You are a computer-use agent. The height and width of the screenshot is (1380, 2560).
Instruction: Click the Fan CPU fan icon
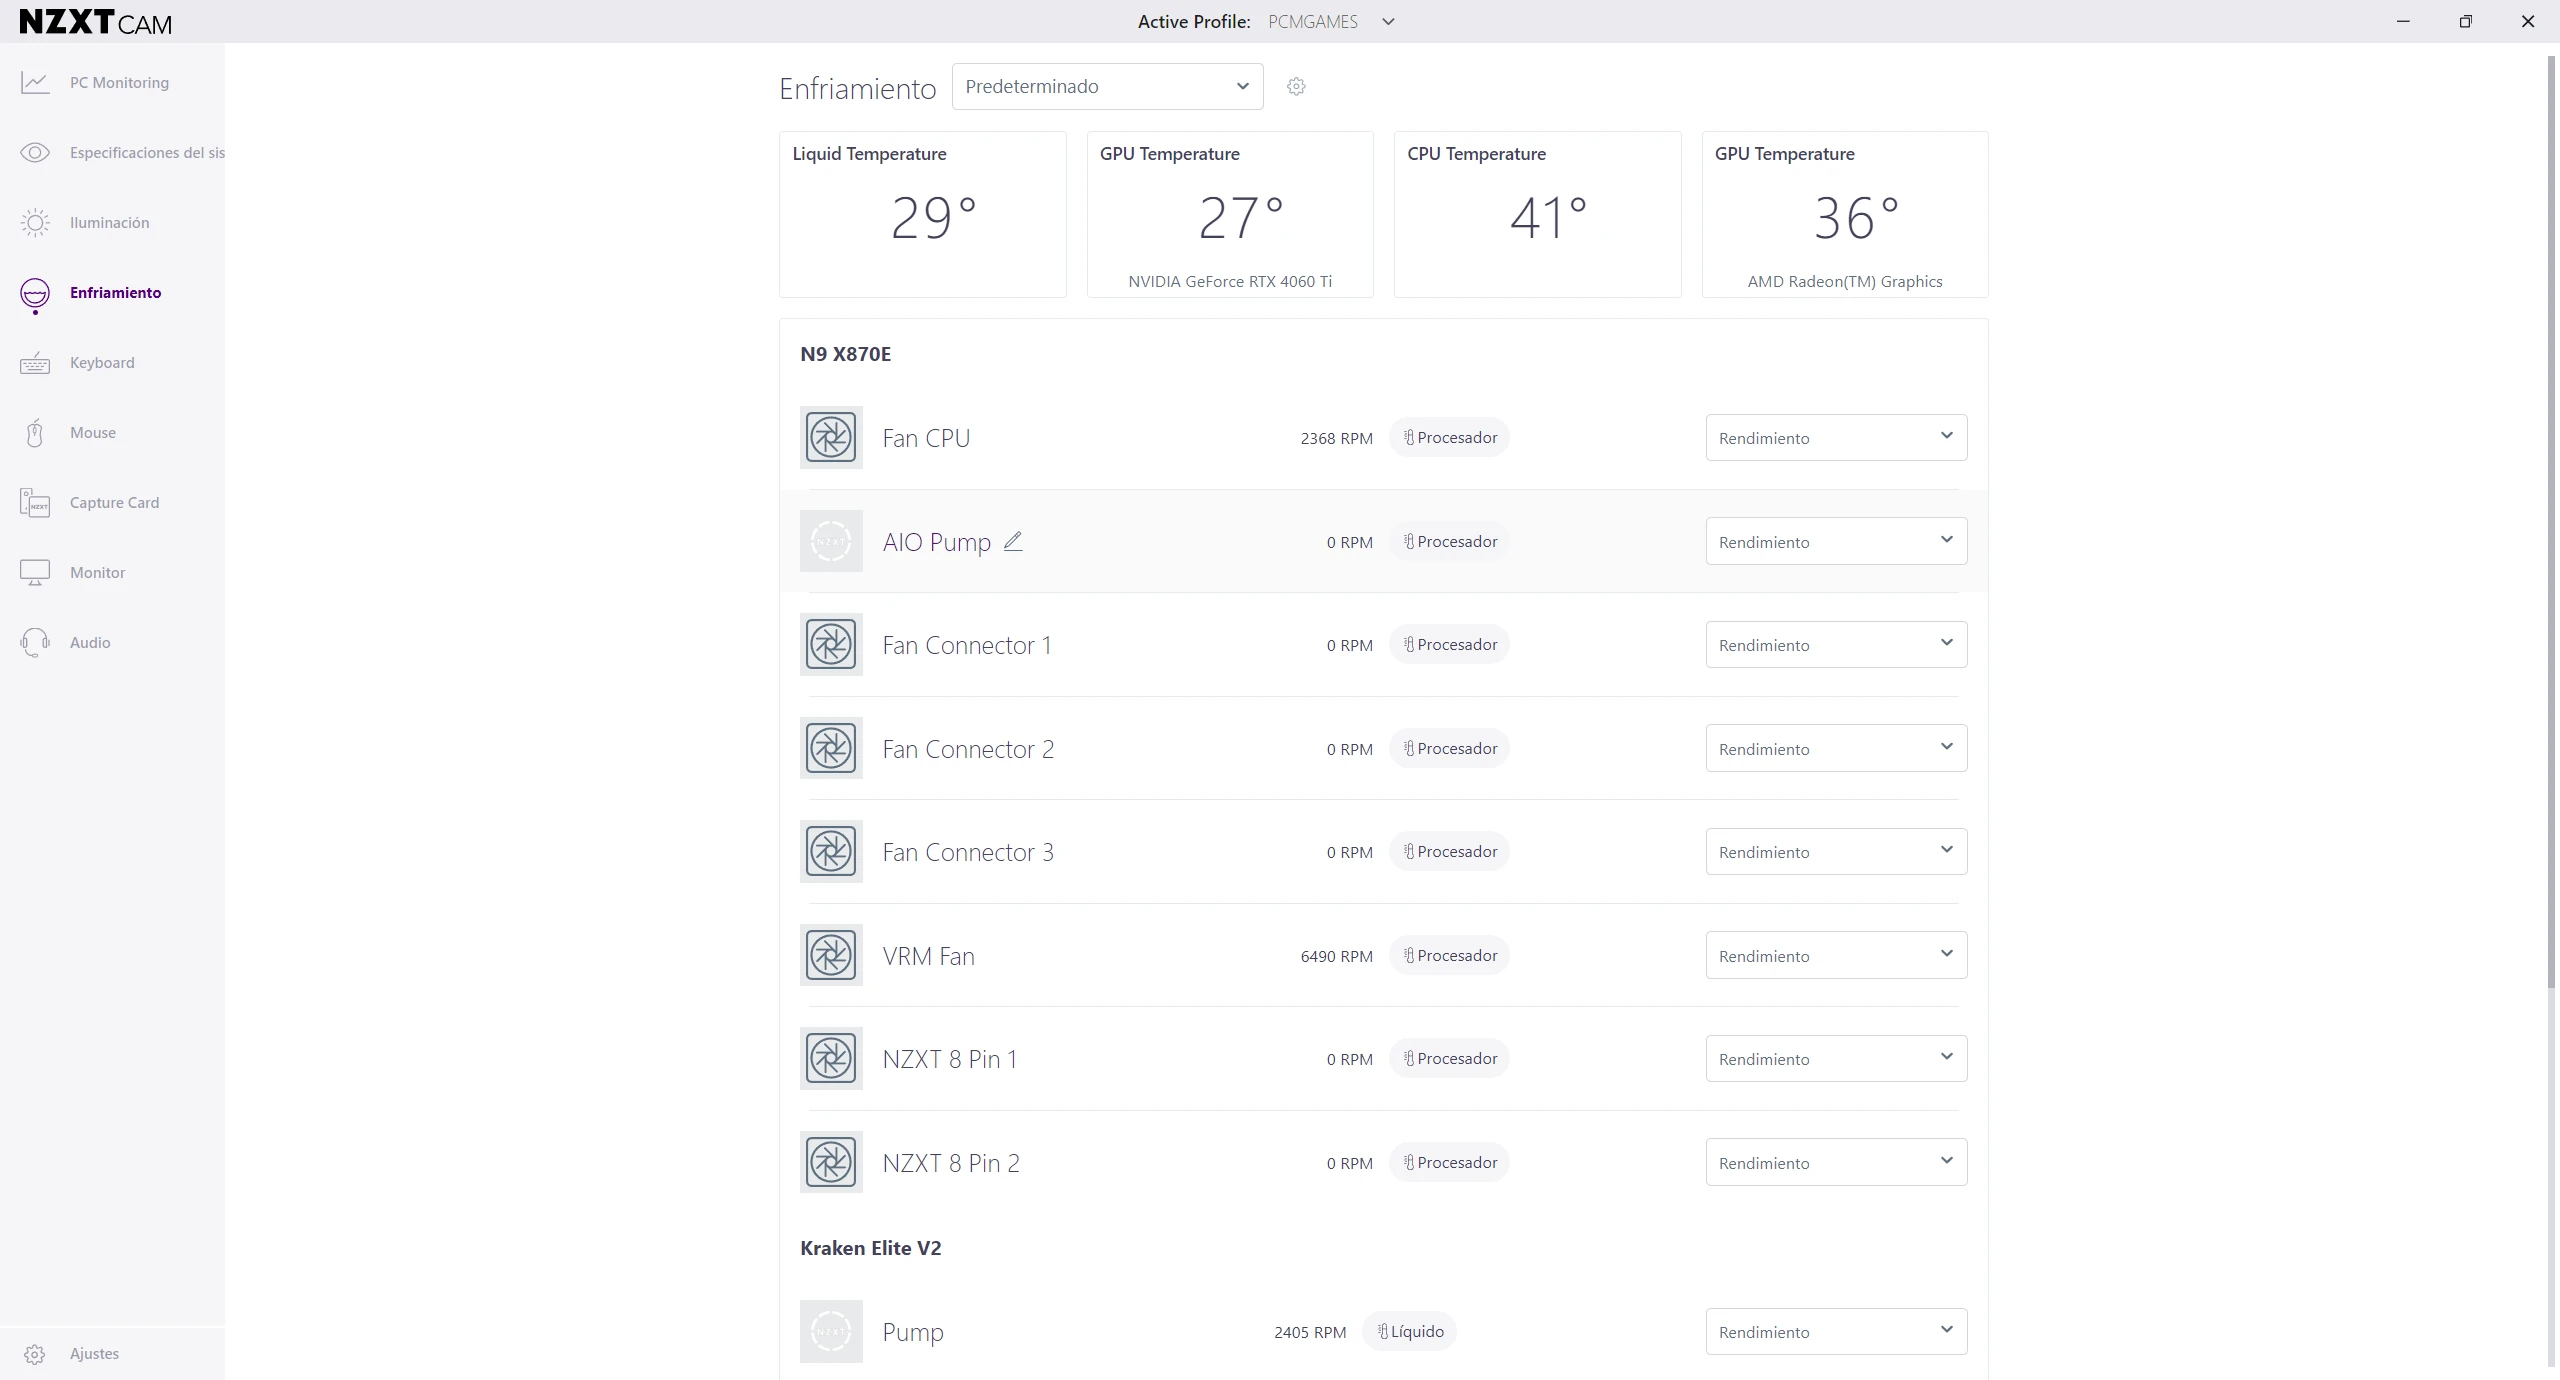[x=831, y=437]
